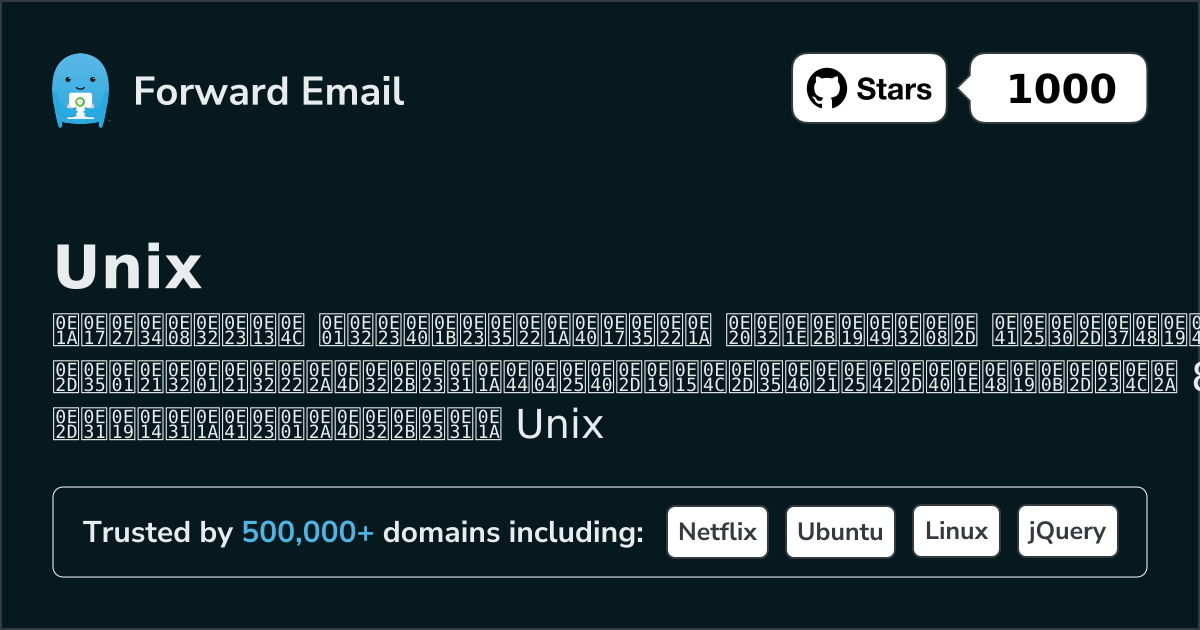Click the word Unix in the paragraph

pos(558,424)
